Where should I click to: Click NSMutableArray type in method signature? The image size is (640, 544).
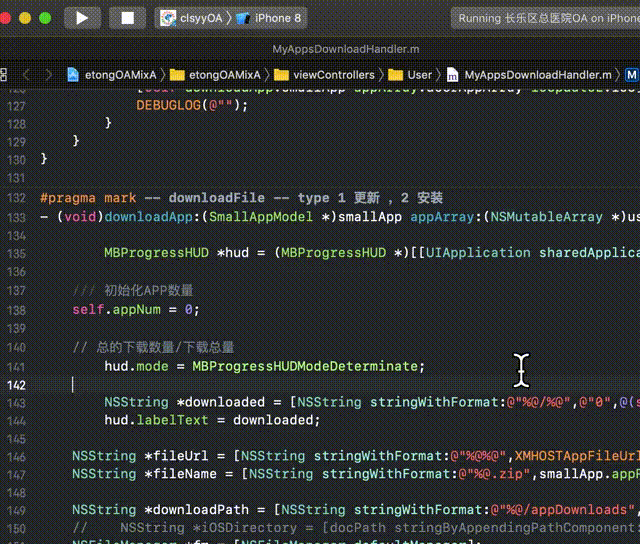click(x=546, y=217)
